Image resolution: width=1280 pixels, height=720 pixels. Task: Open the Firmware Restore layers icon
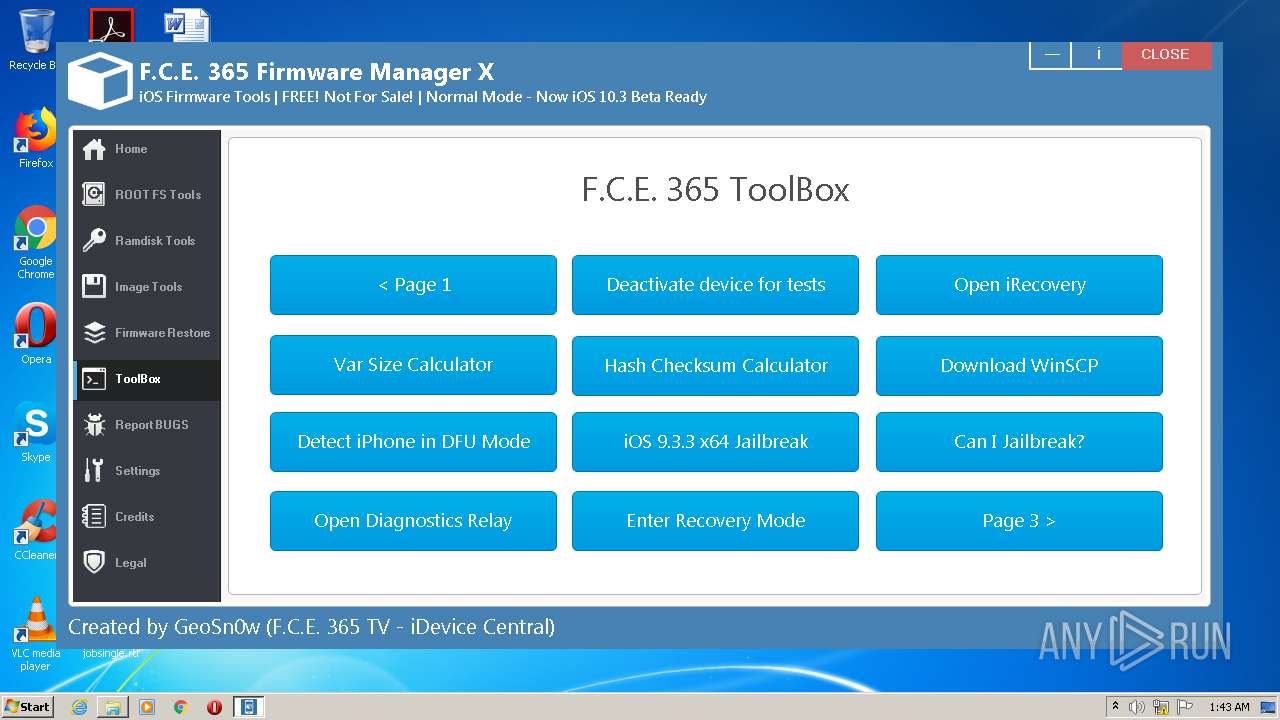tap(94, 332)
